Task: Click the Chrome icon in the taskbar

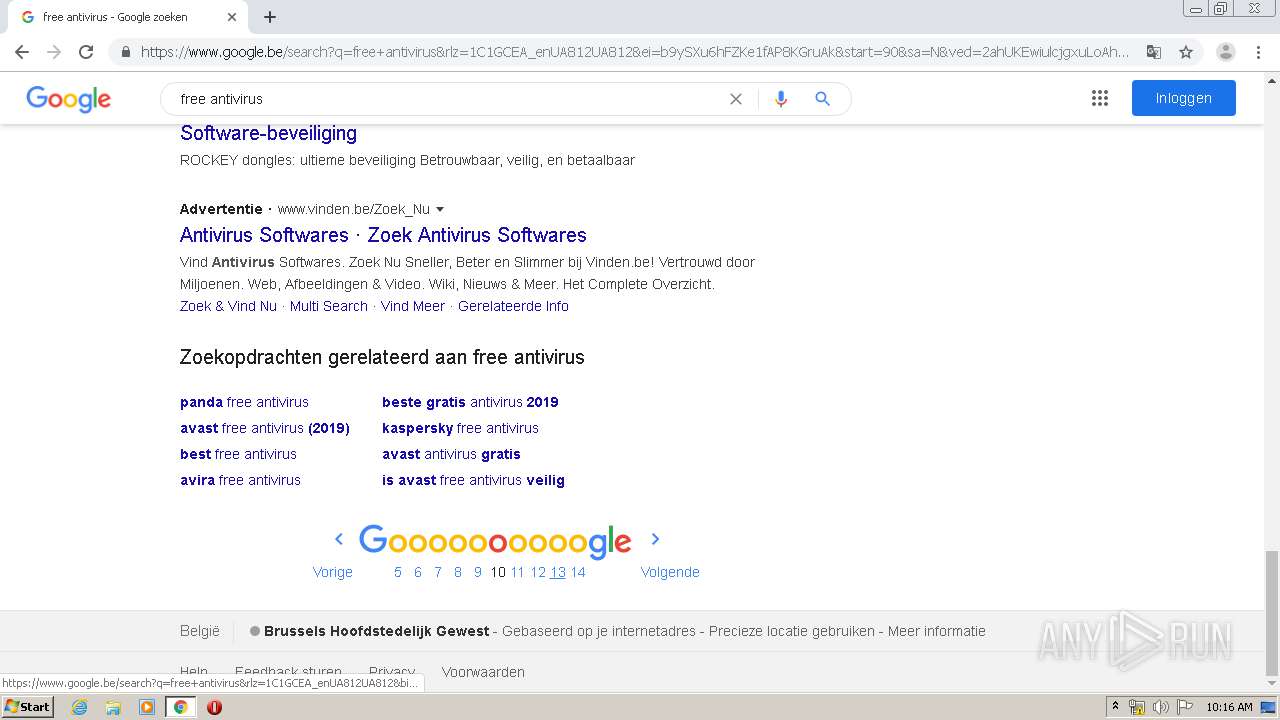Action: (x=180, y=707)
